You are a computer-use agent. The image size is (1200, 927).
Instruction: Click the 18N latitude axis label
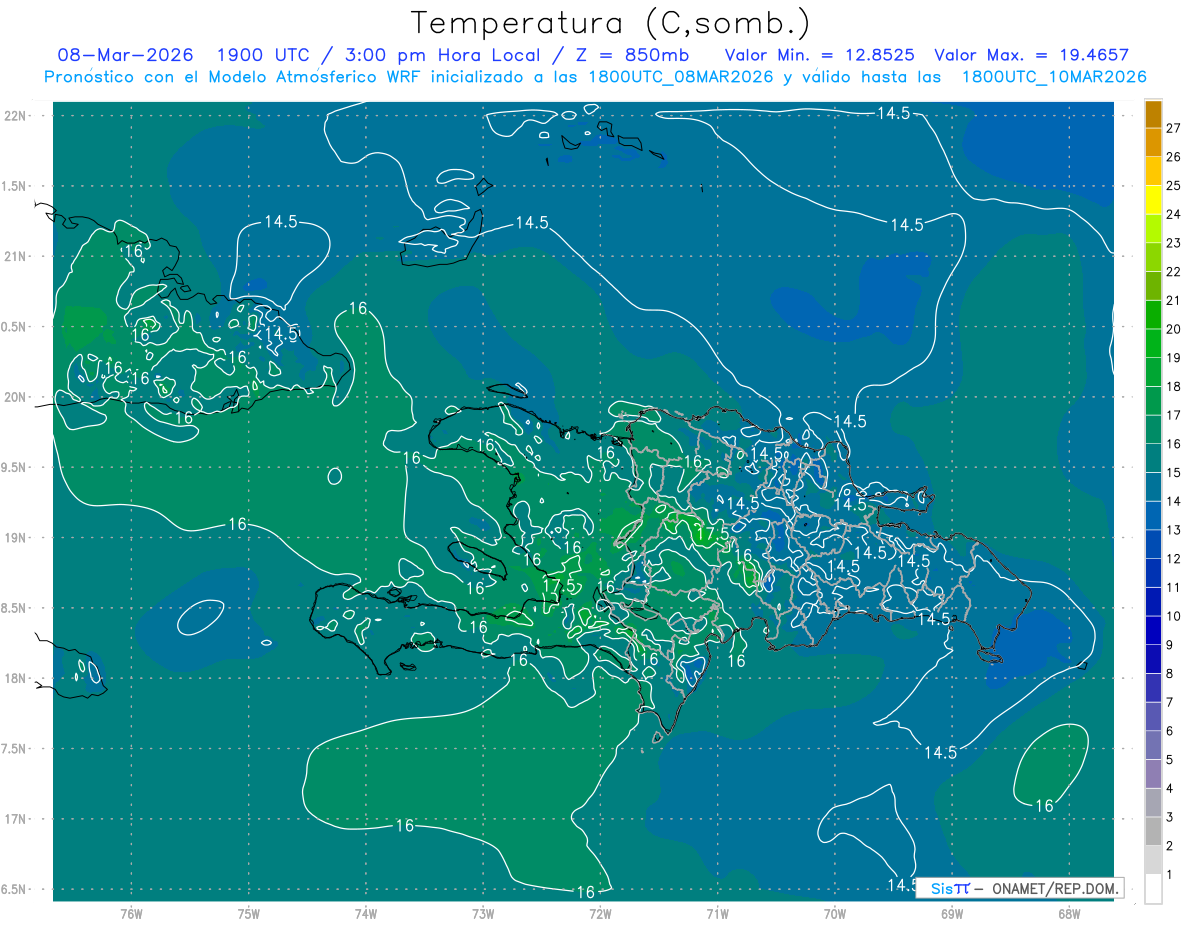click(x=17, y=679)
